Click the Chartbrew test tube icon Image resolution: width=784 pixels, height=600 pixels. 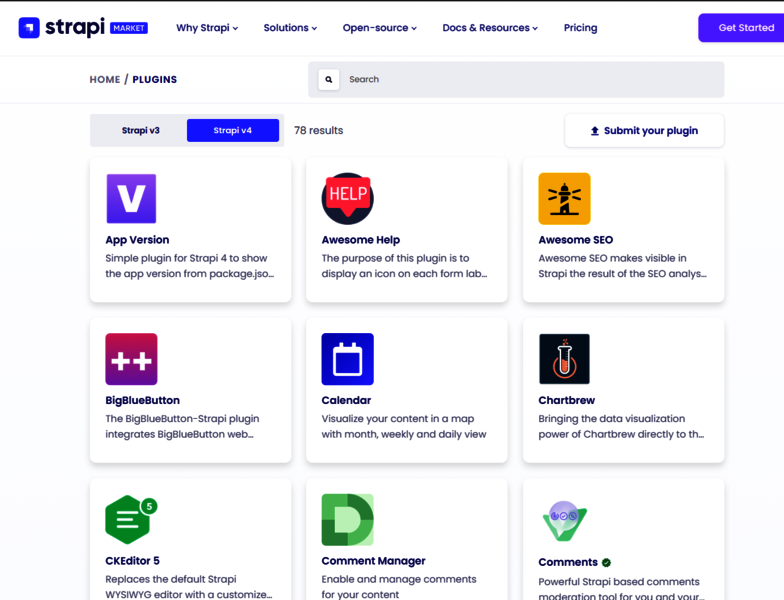click(564, 359)
